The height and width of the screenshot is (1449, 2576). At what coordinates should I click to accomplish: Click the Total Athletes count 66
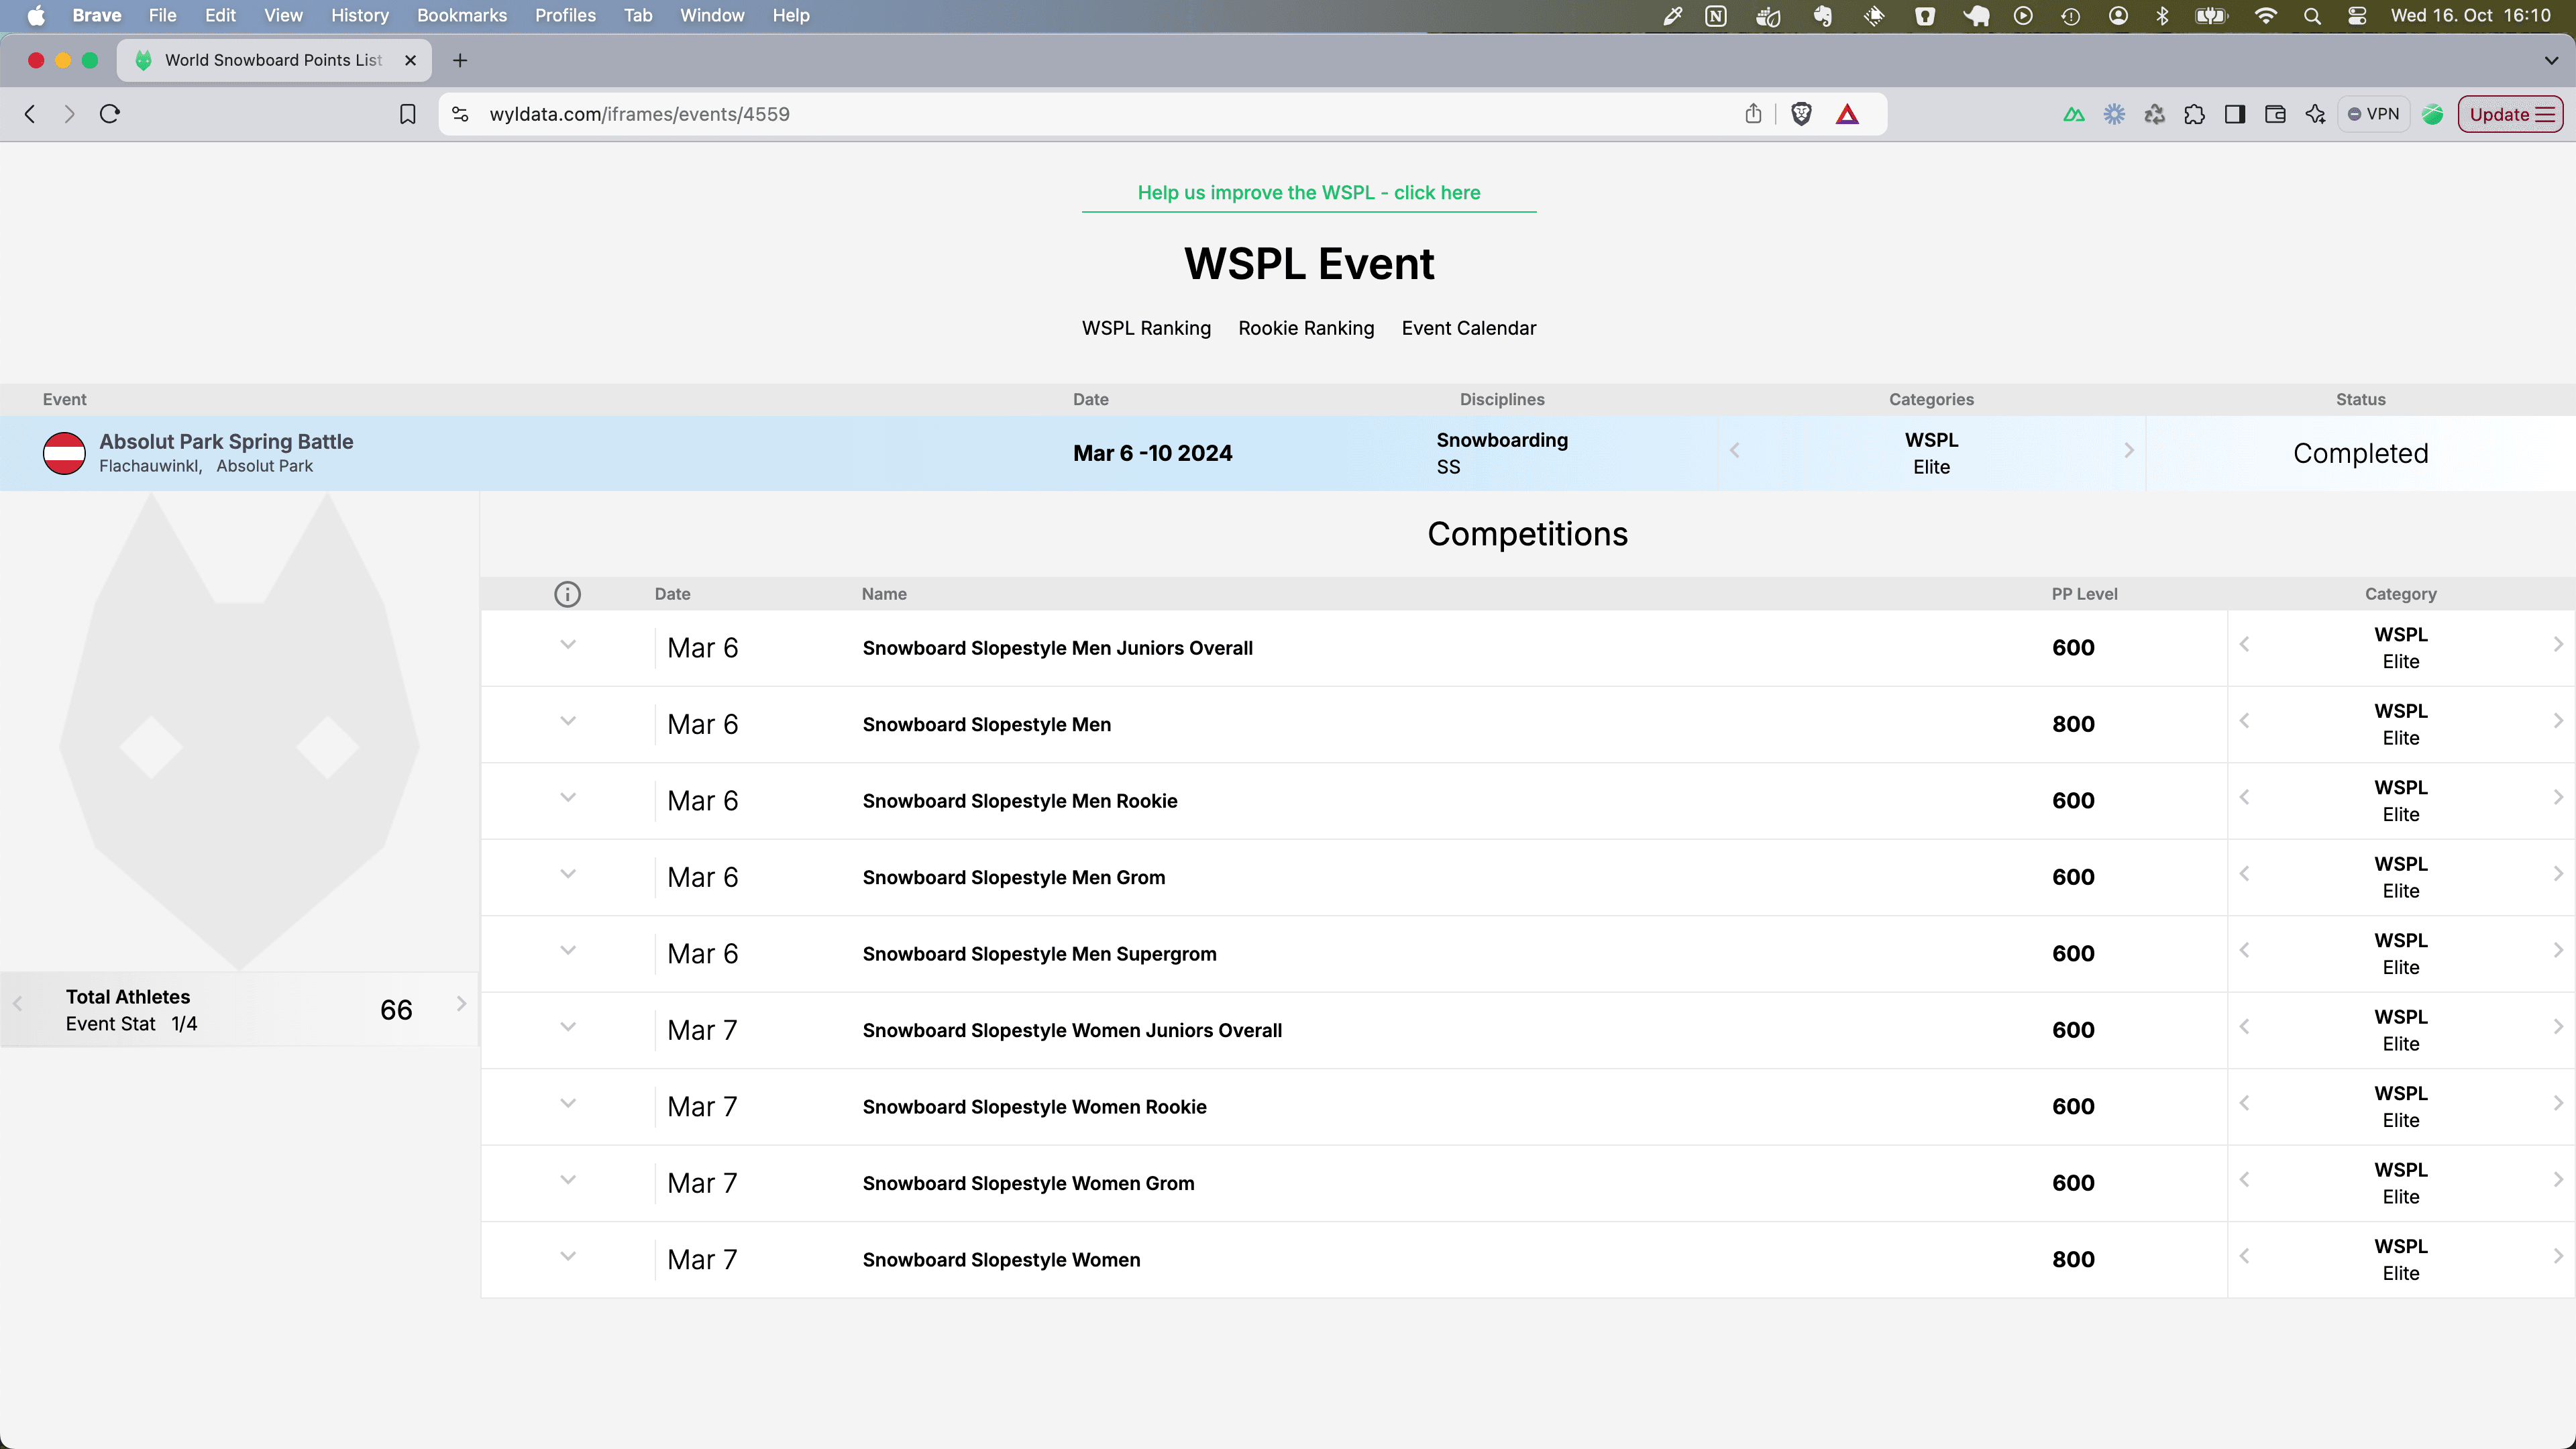point(396,1010)
